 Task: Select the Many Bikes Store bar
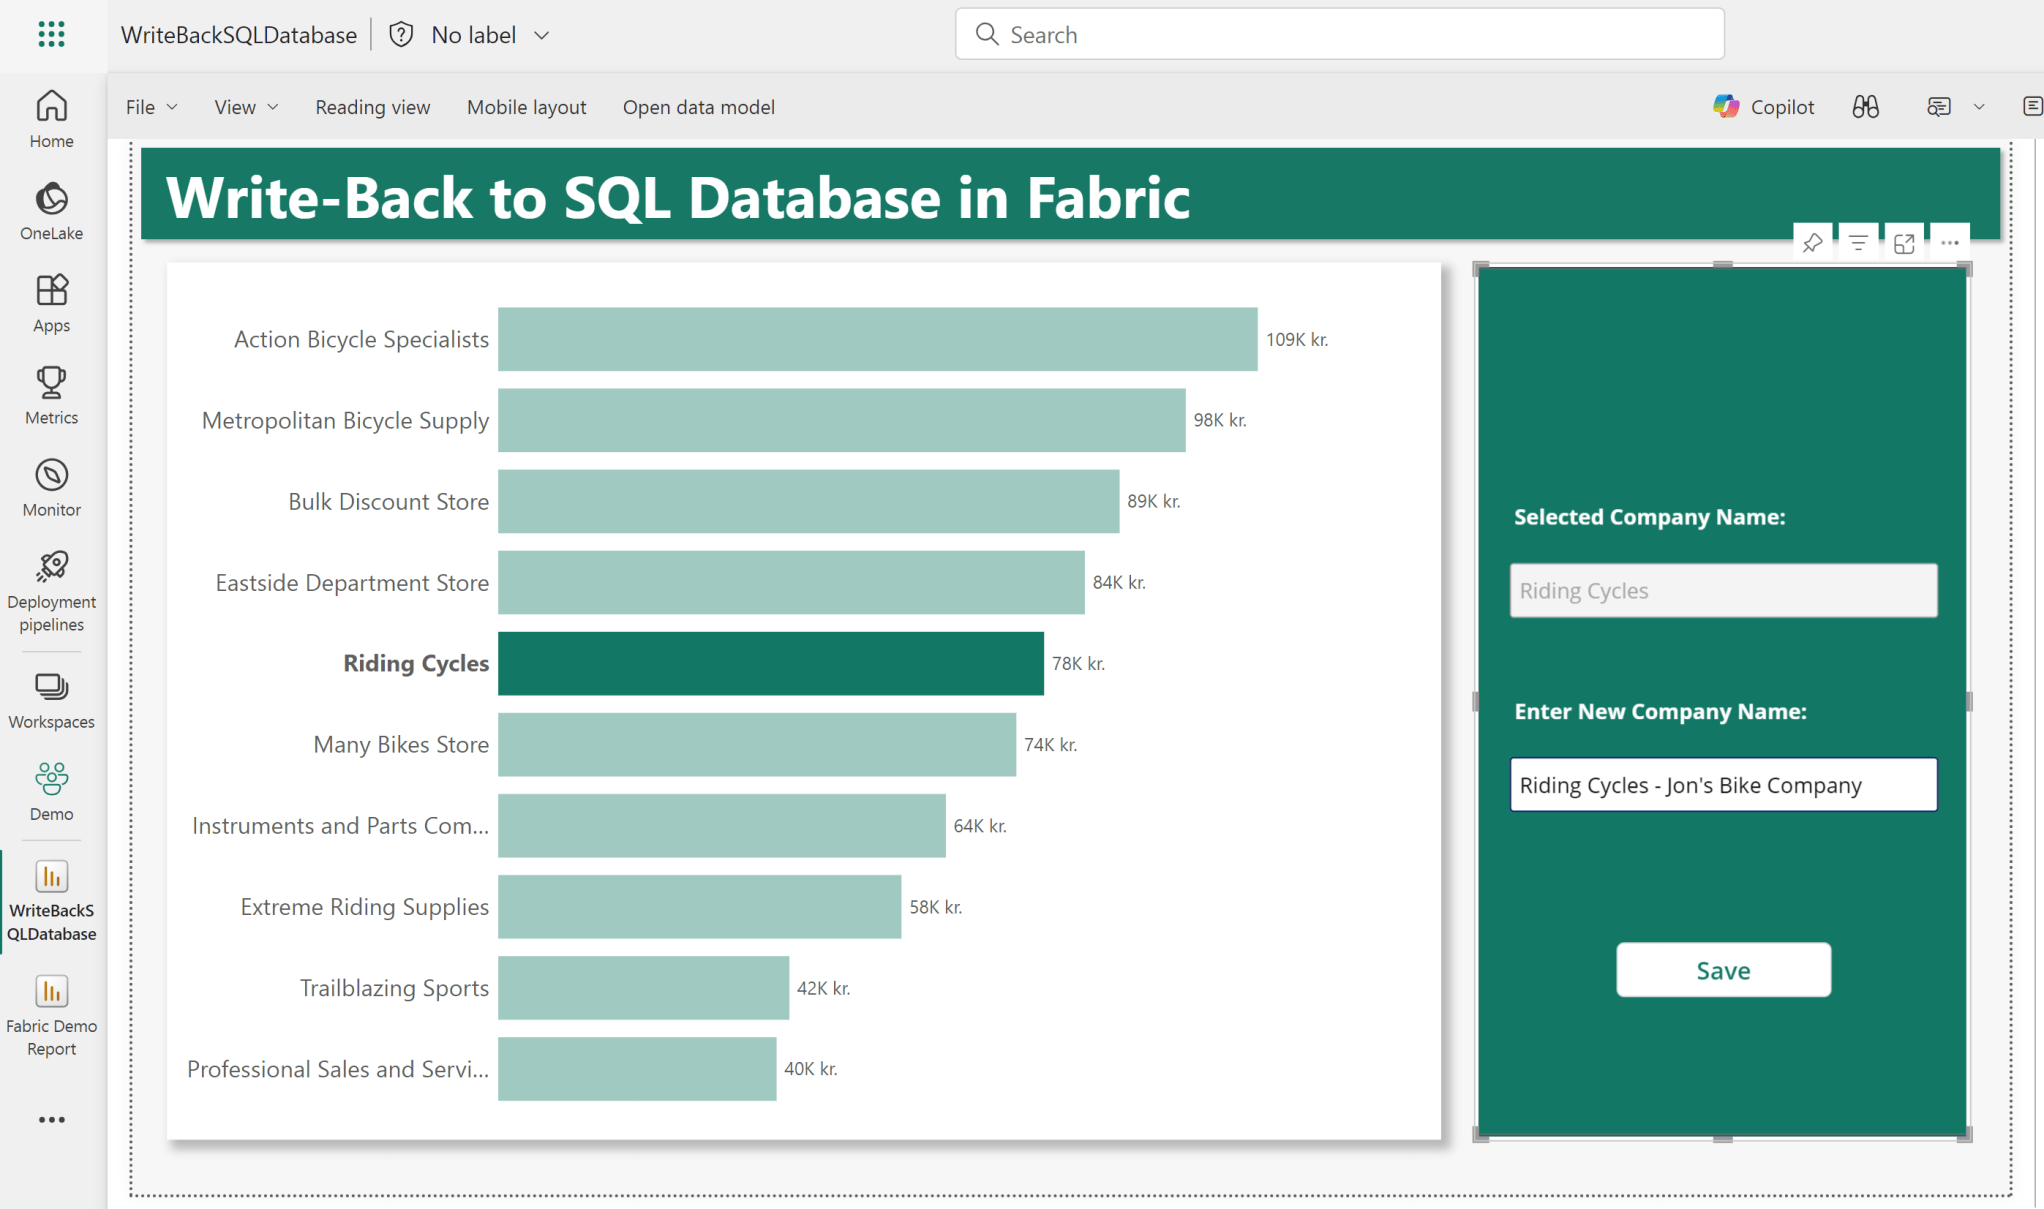click(x=756, y=744)
